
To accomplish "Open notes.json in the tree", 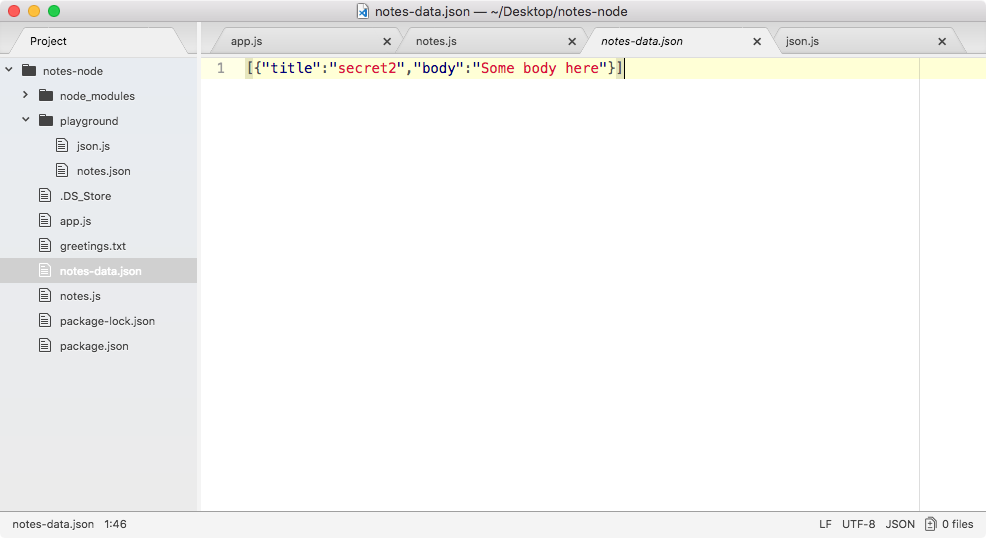I will 104,171.
